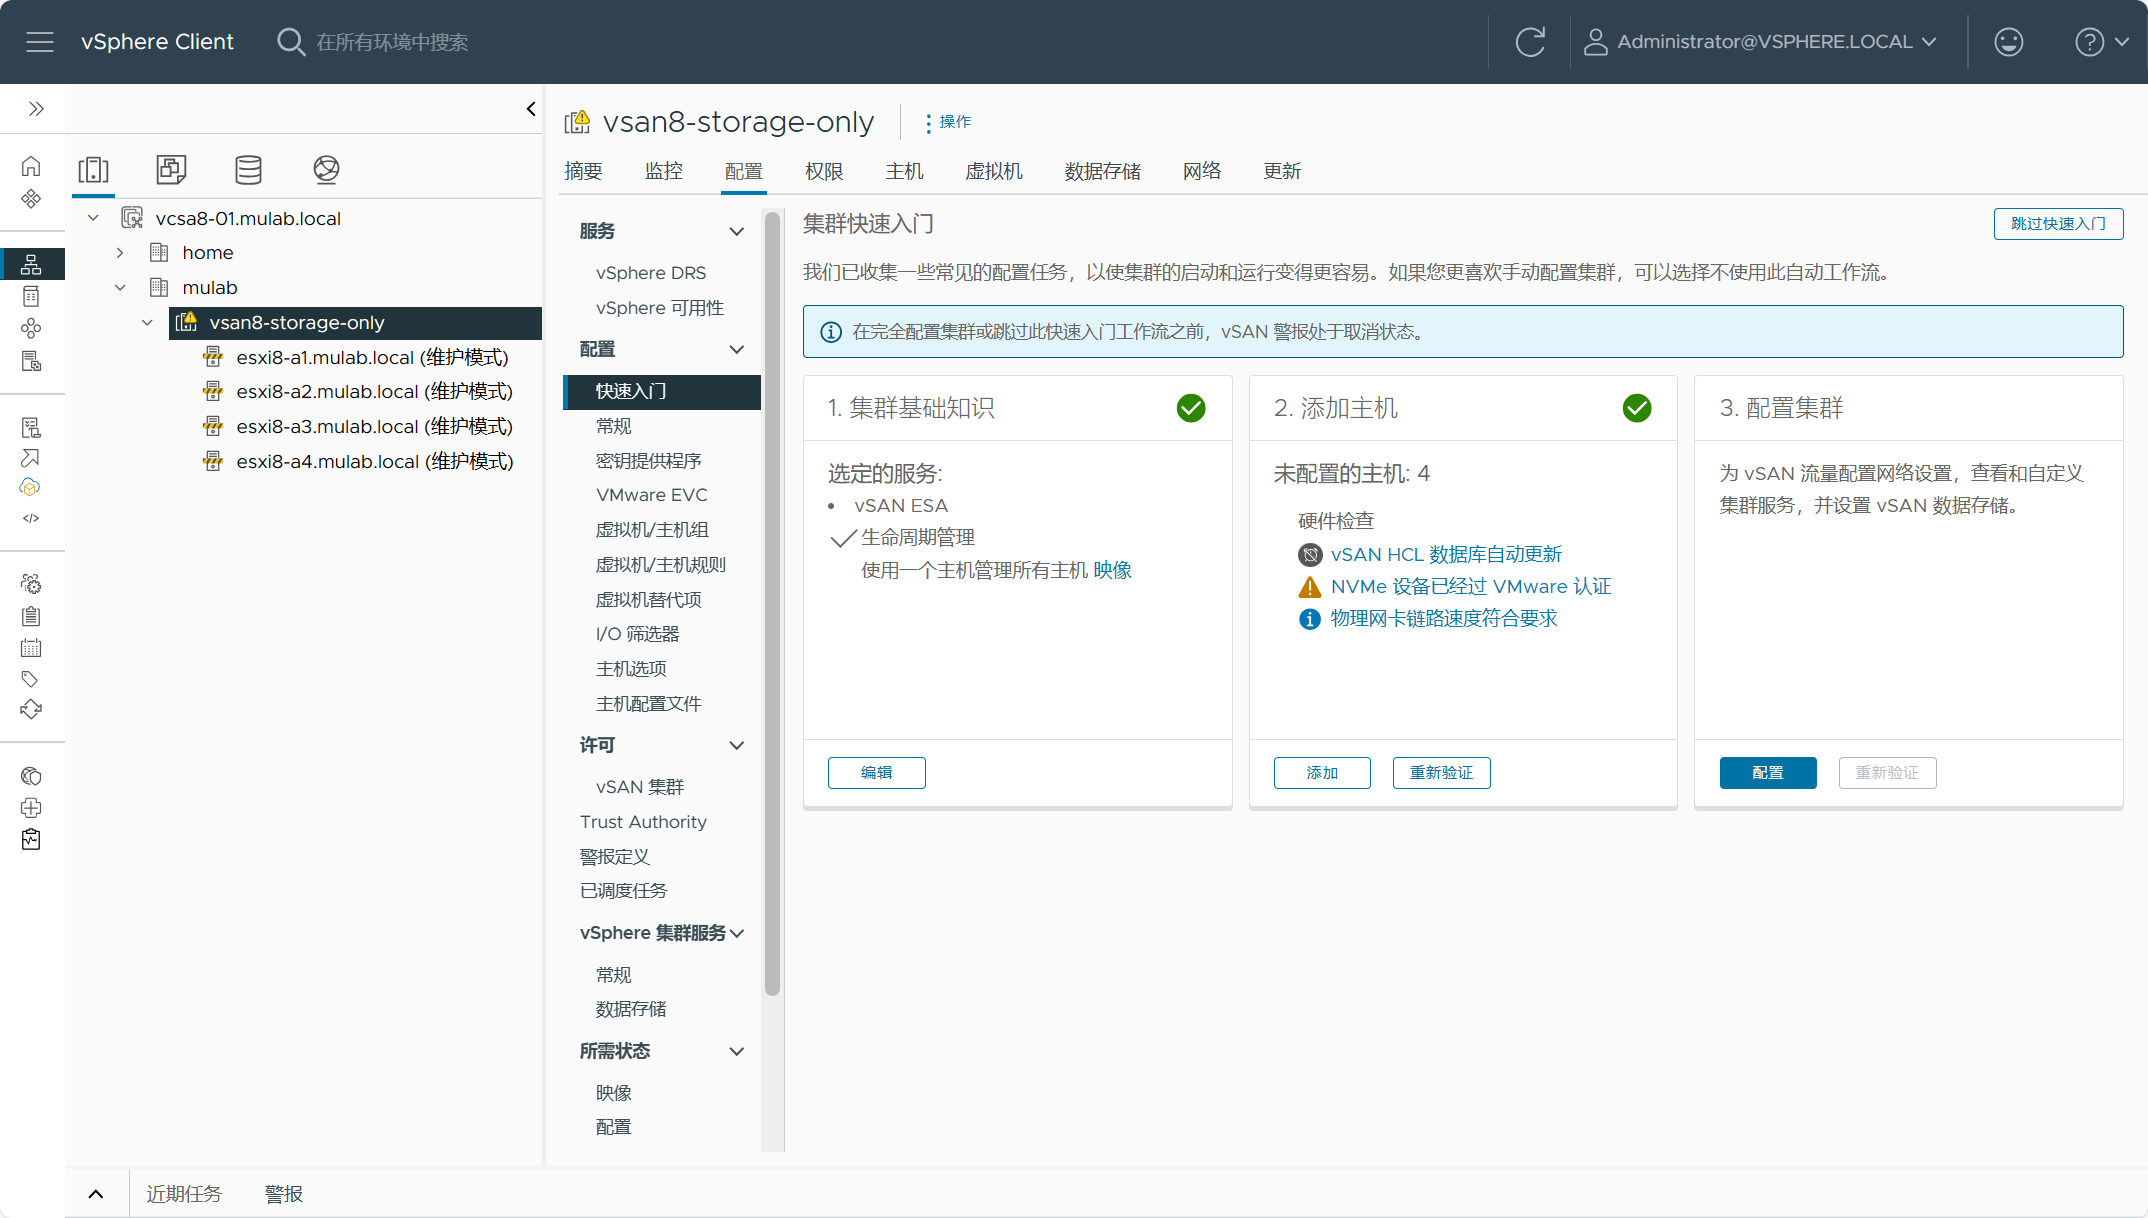
Task: Switch to Networking inventory view
Action: pos(326,169)
